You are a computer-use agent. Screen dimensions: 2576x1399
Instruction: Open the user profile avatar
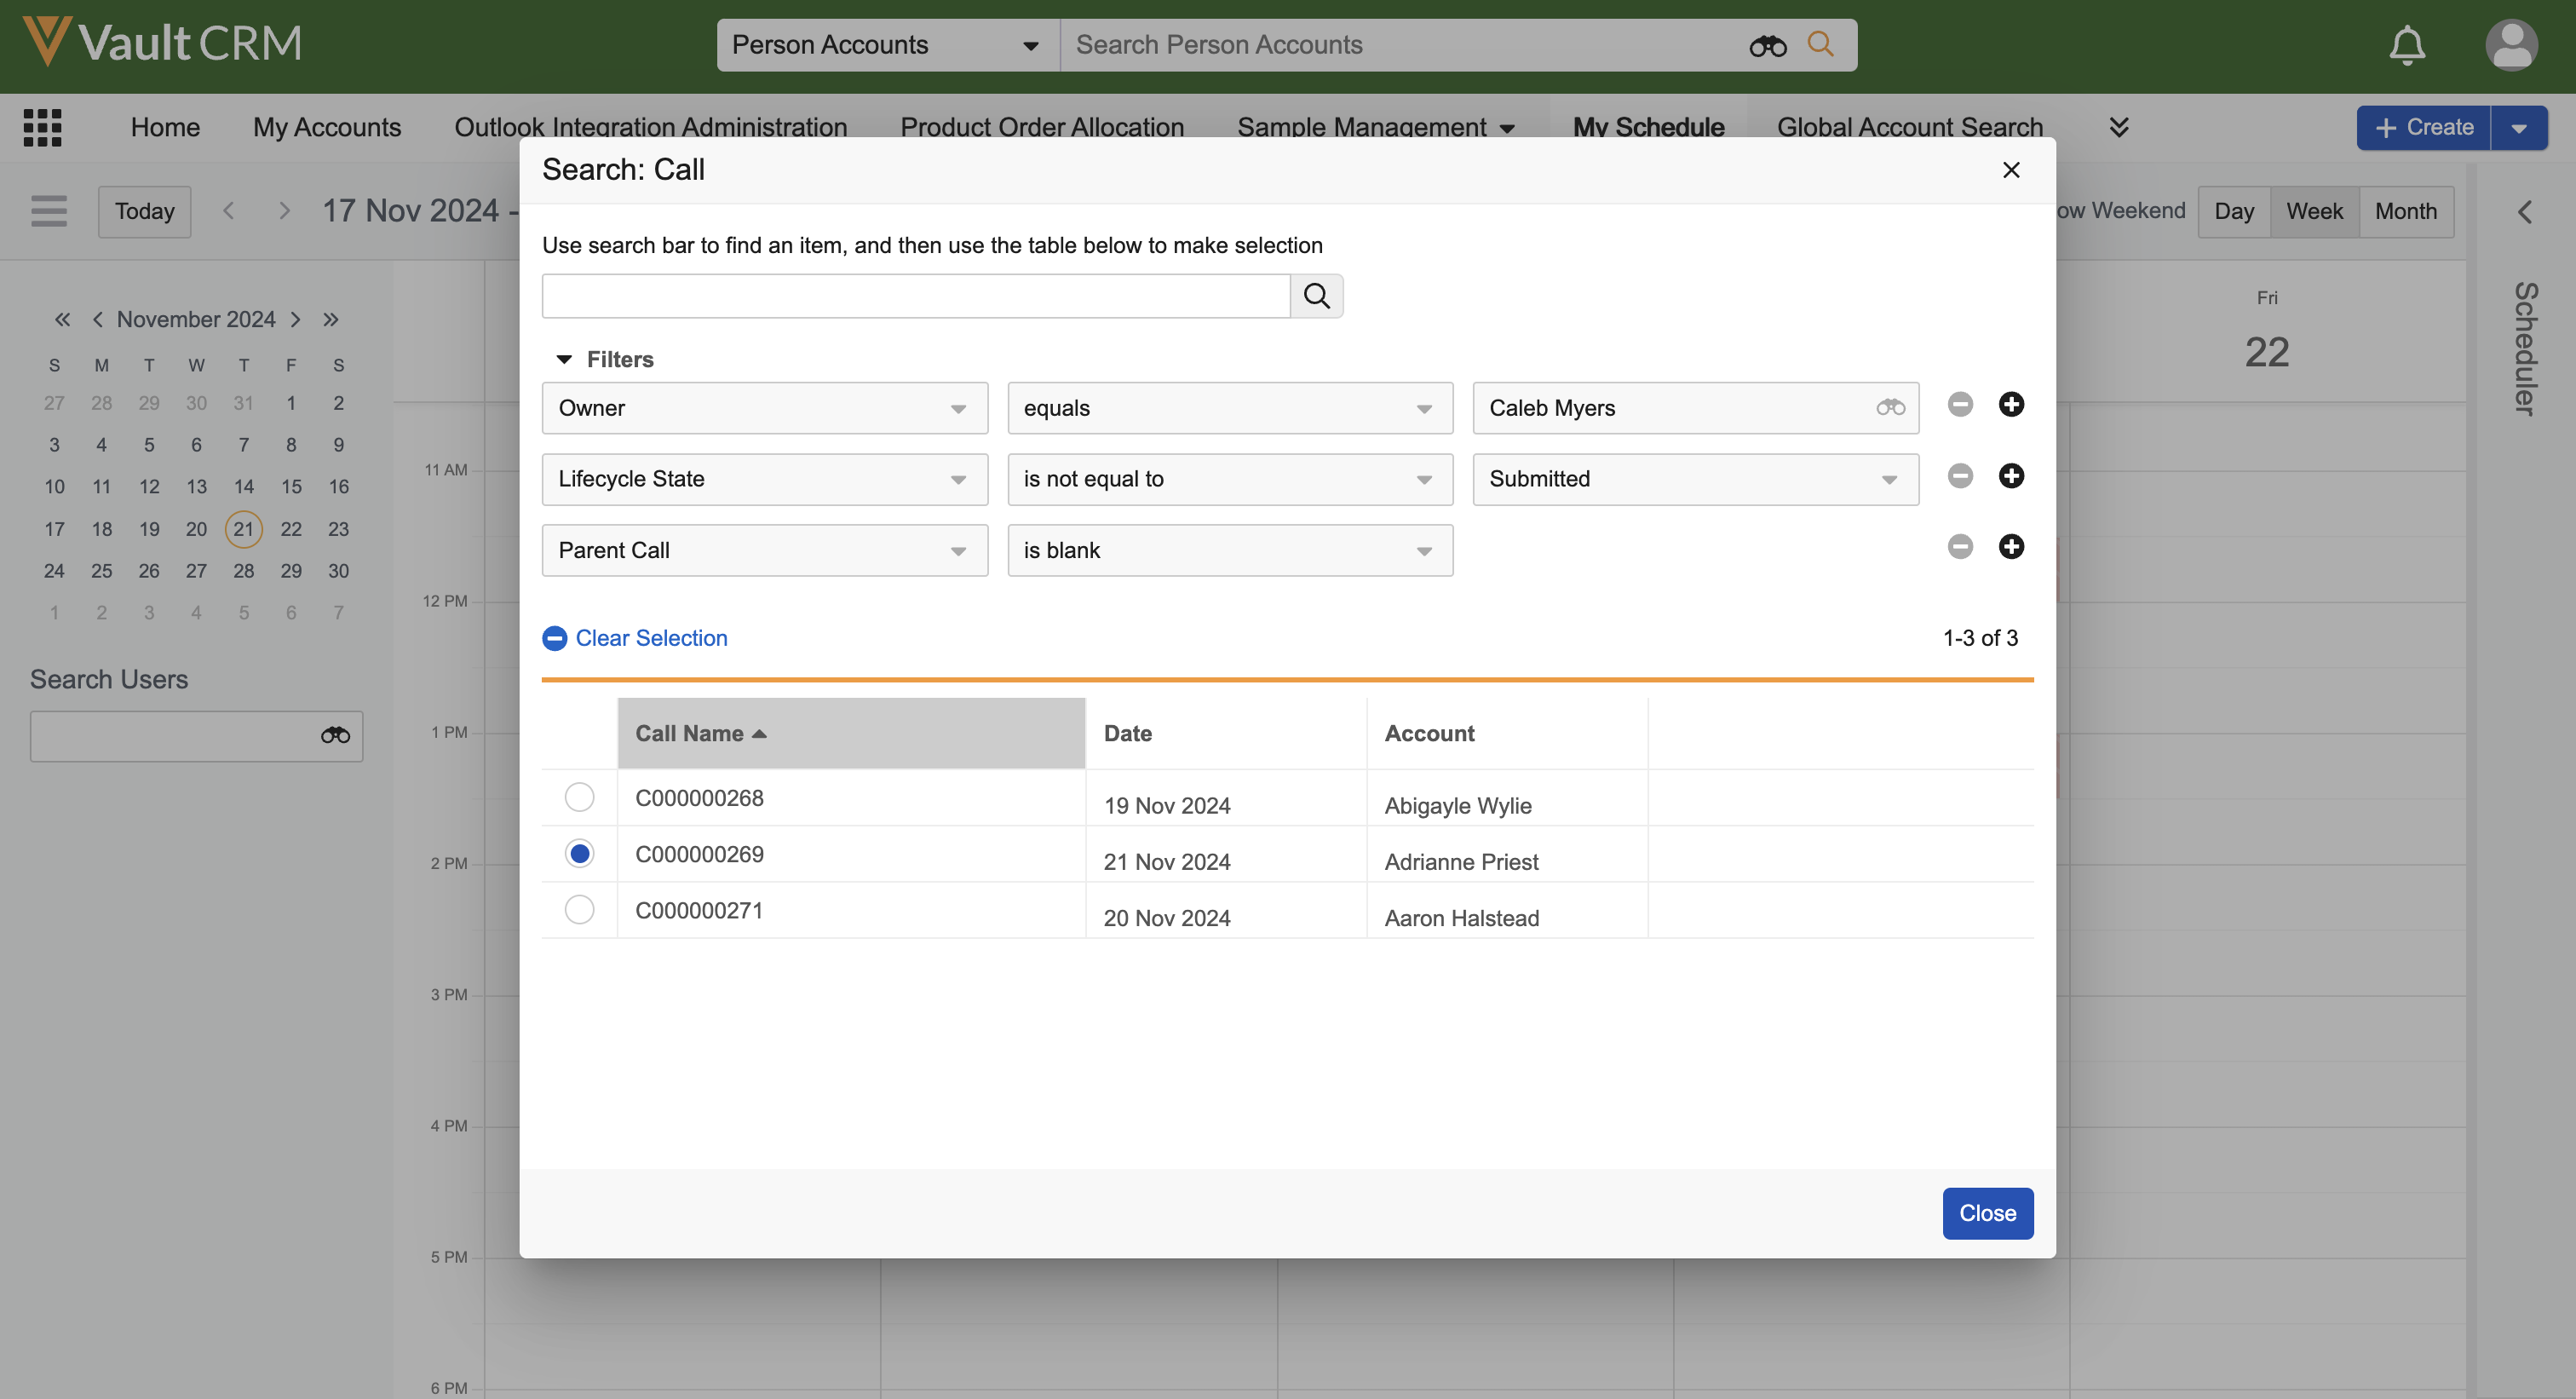coord(2511,45)
